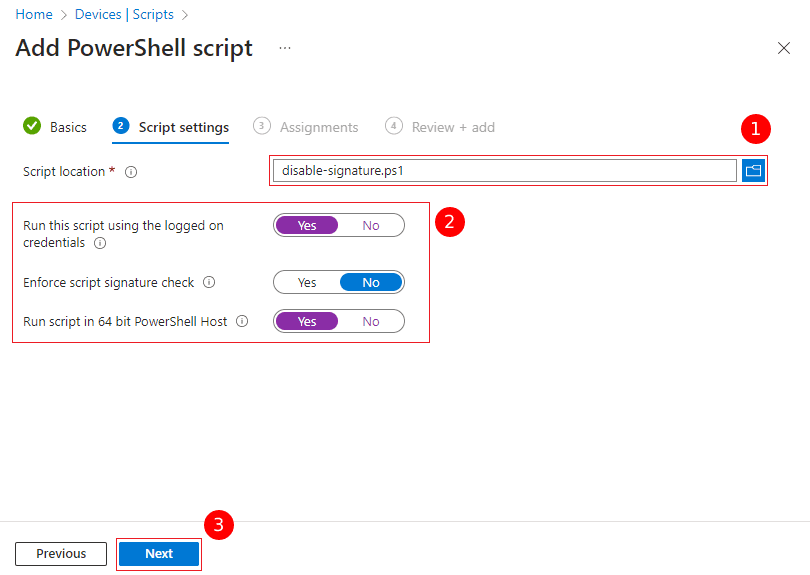Set 64 bit PowerShell Host to No
Image resolution: width=810 pixels, height=575 pixels.
371,322
